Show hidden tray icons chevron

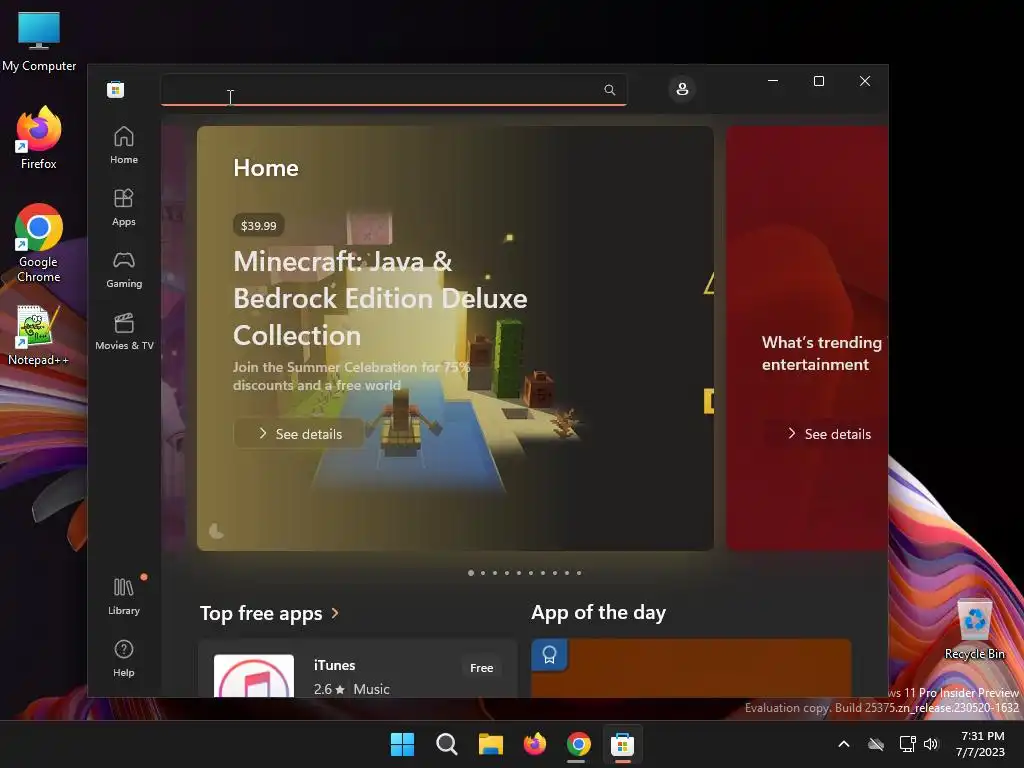pyautogui.click(x=844, y=744)
